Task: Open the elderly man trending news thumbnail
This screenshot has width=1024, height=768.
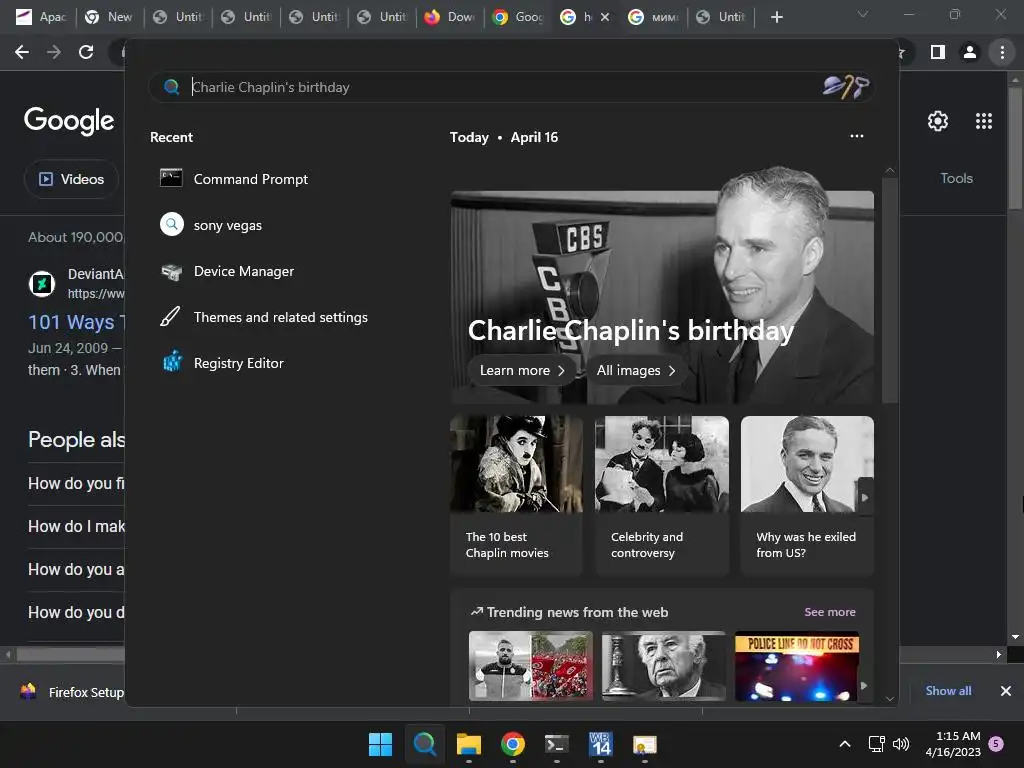Action: coord(664,666)
